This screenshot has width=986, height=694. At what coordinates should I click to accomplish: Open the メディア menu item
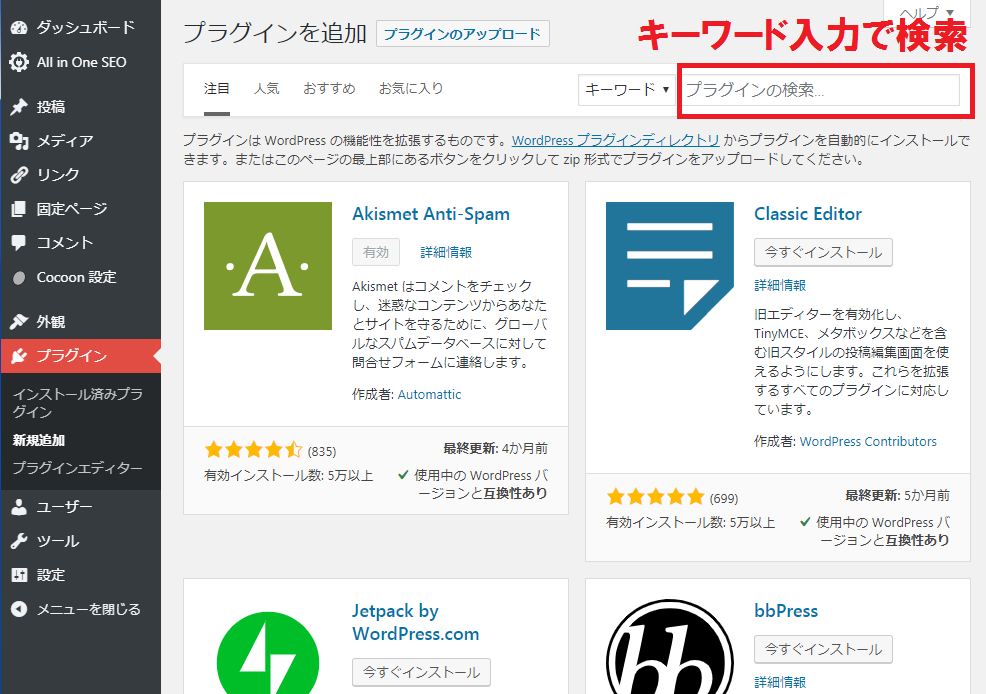pos(80,141)
